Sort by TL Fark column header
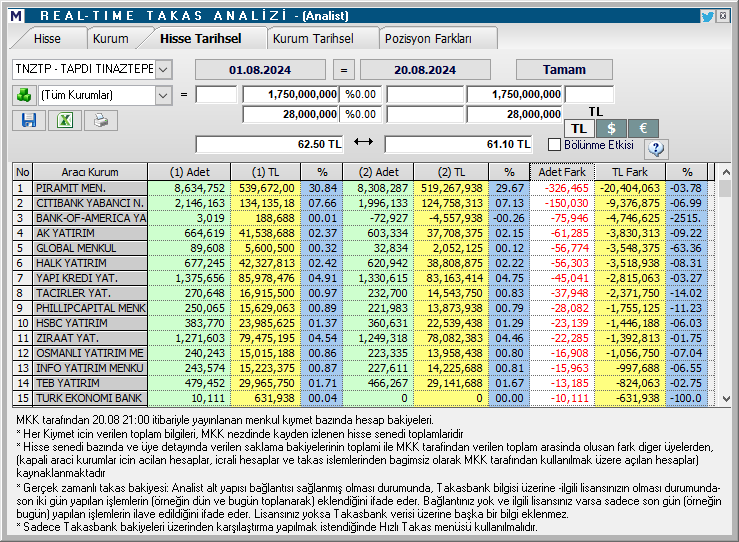Viewport: 739px width, 542px height. click(630, 172)
